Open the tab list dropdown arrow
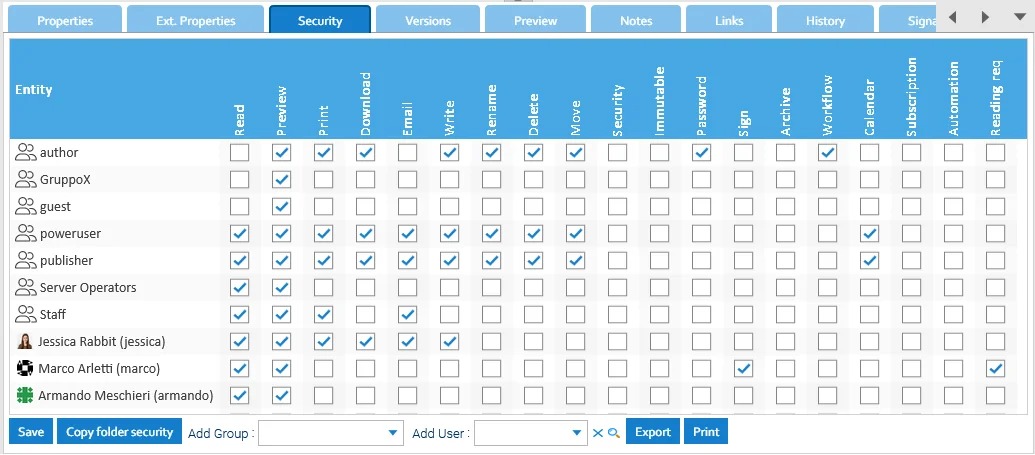1035x455 pixels. tap(1020, 18)
